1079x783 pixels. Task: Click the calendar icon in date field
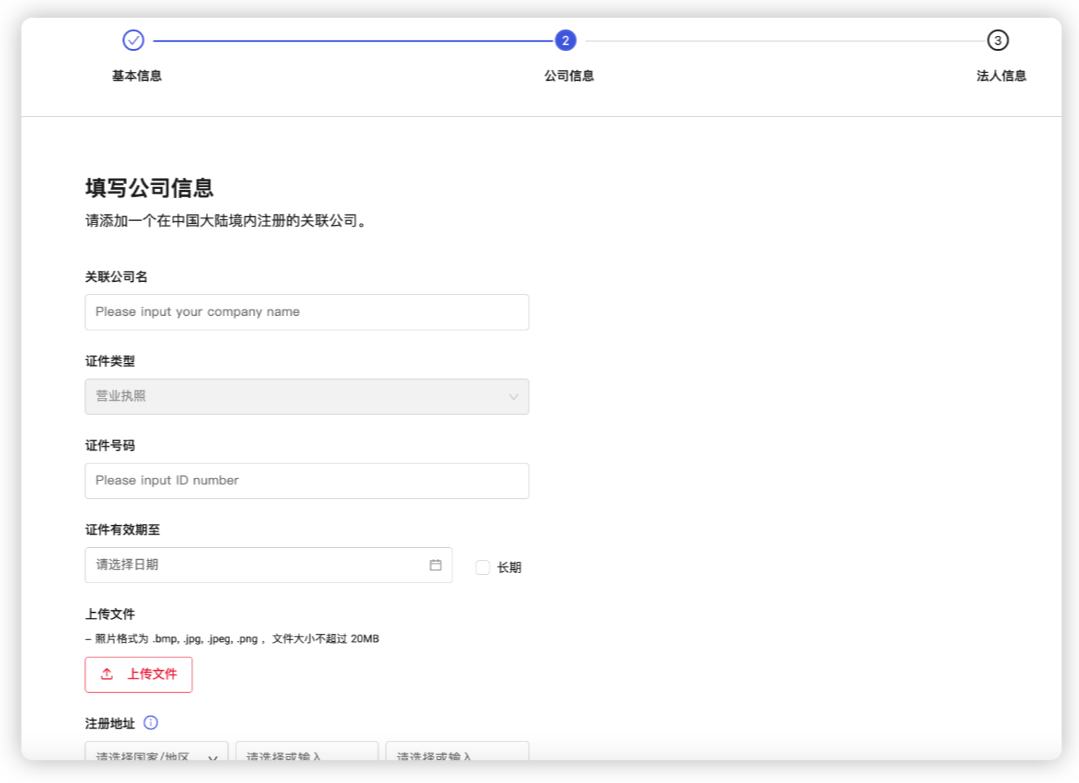pos(435,565)
